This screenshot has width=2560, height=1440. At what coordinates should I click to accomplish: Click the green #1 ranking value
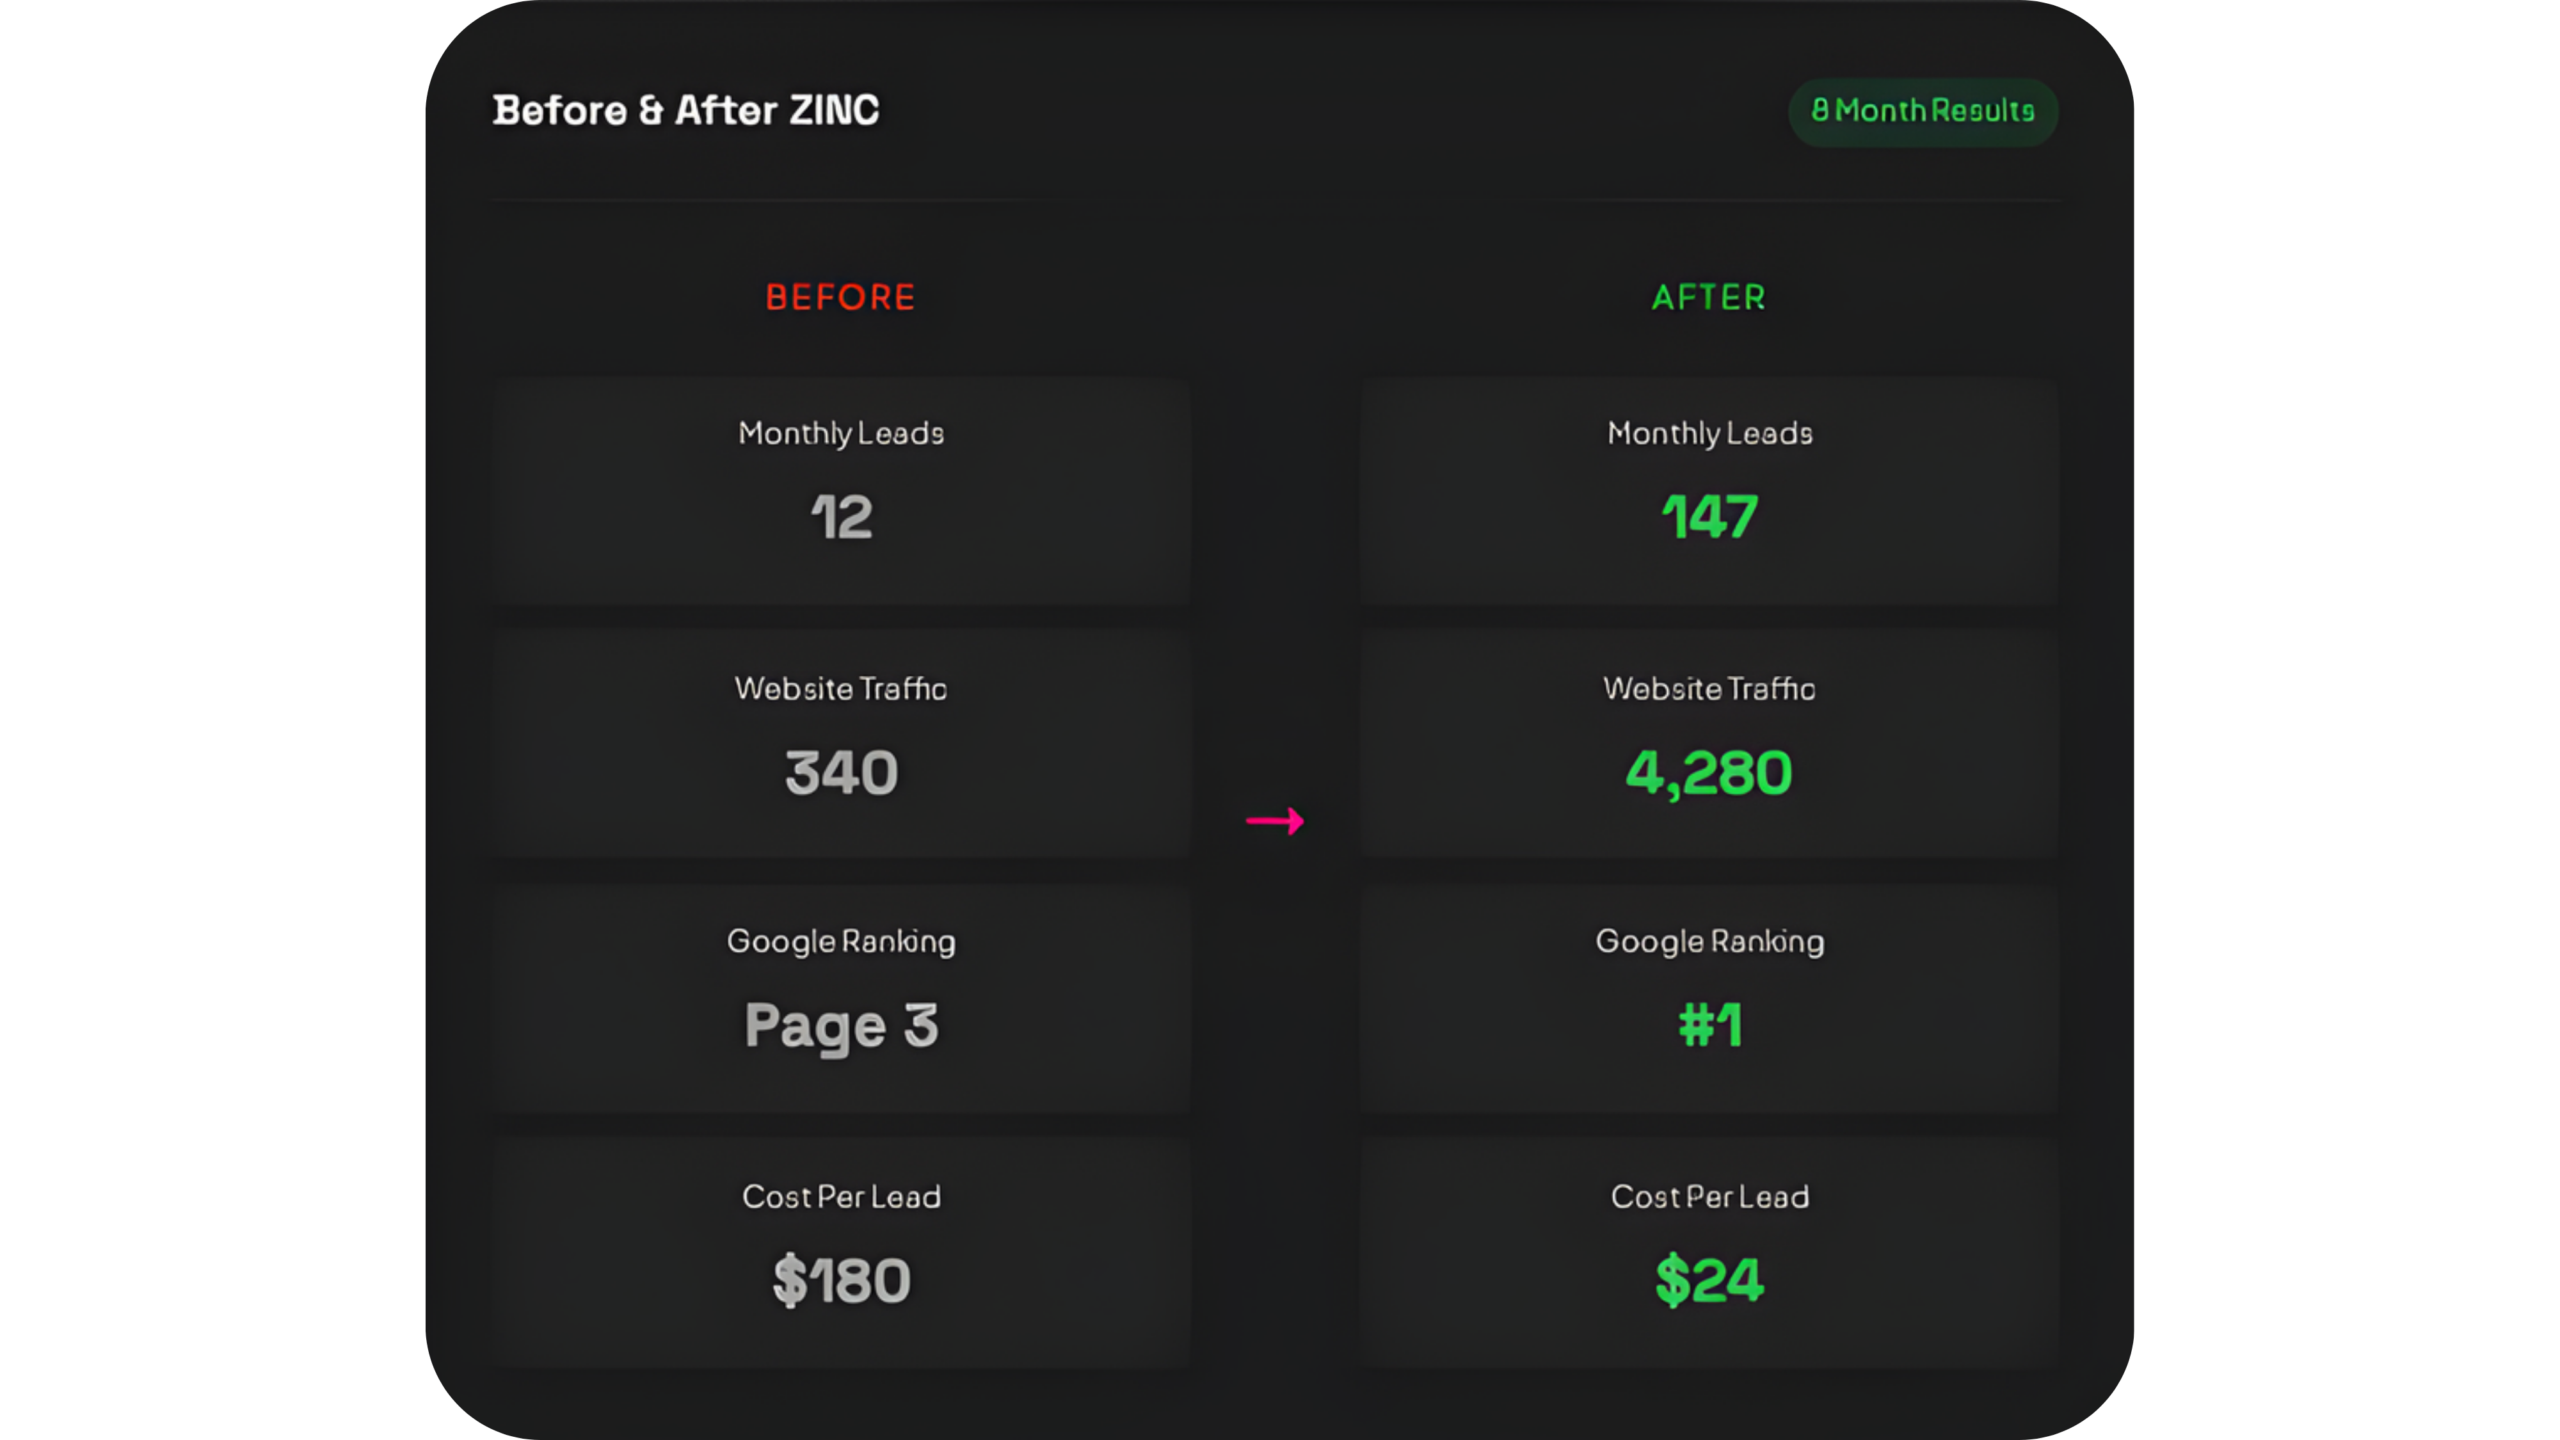[x=1709, y=1026]
